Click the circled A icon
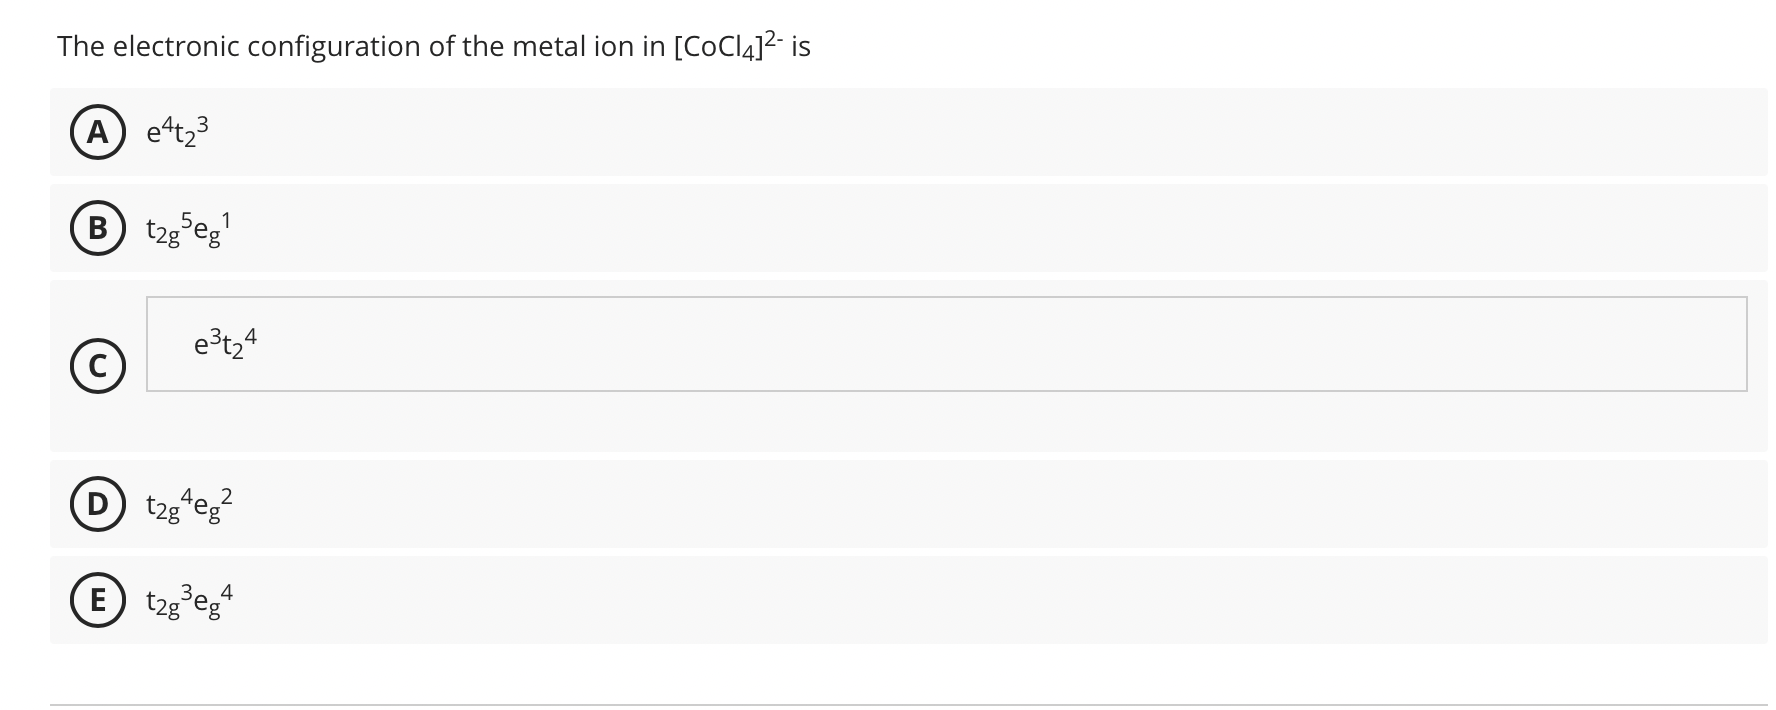The height and width of the screenshot is (710, 1776). coord(97,131)
